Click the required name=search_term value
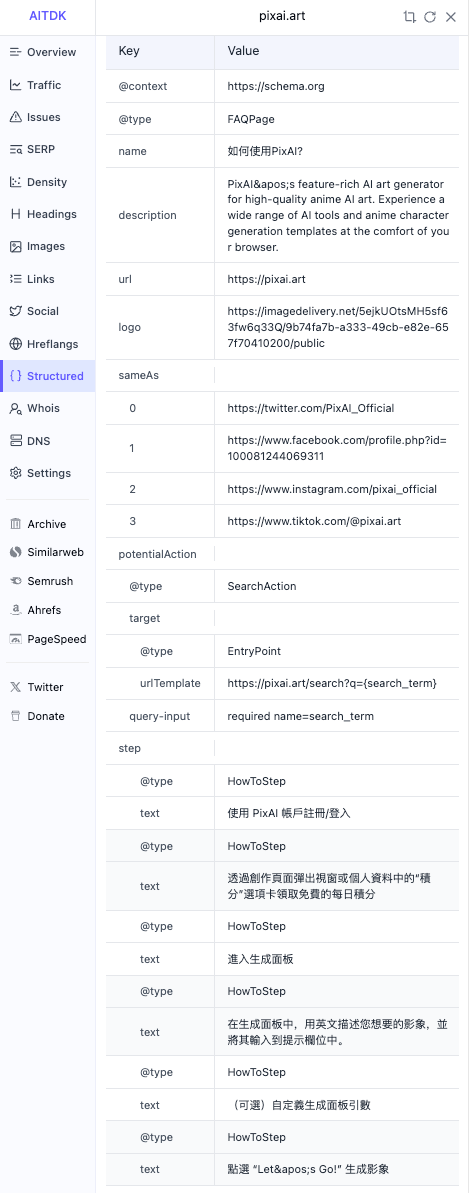Image resolution: width=469 pixels, height=1193 pixels. point(300,716)
